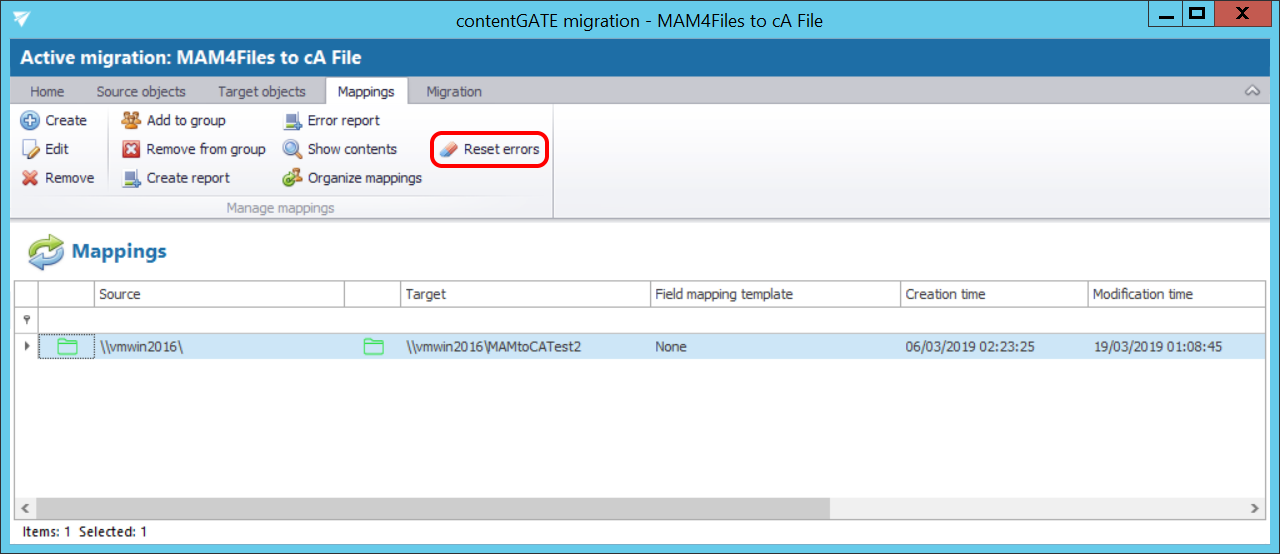Sort by Modification time column header
The image size is (1280, 554).
pos(1177,294)
